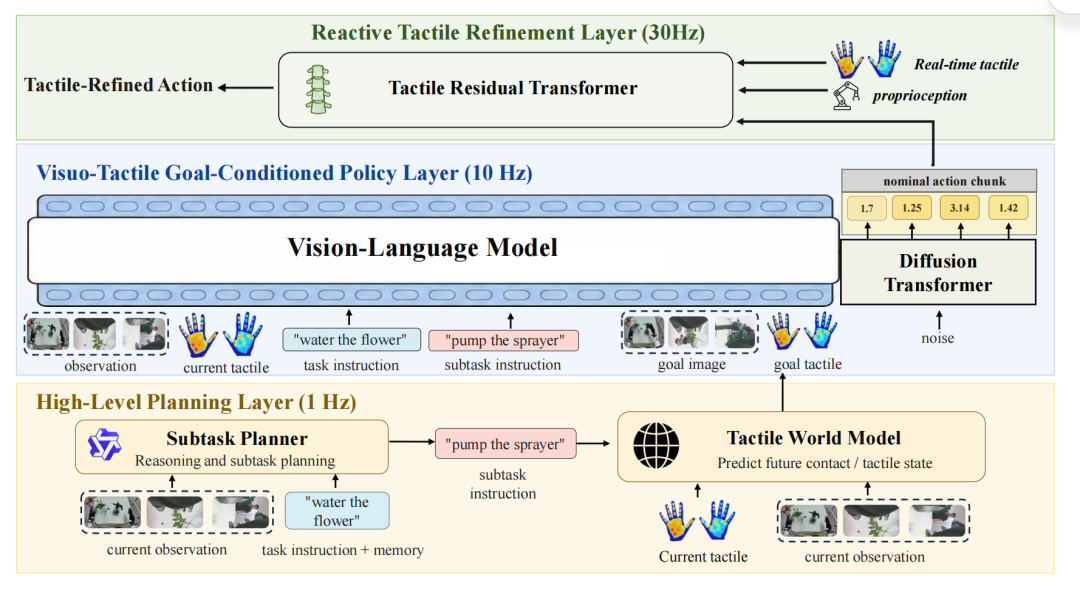1080x592 pixels.
Task: Click the Diffusion Transformer block
Action: (x=938, y=272)
